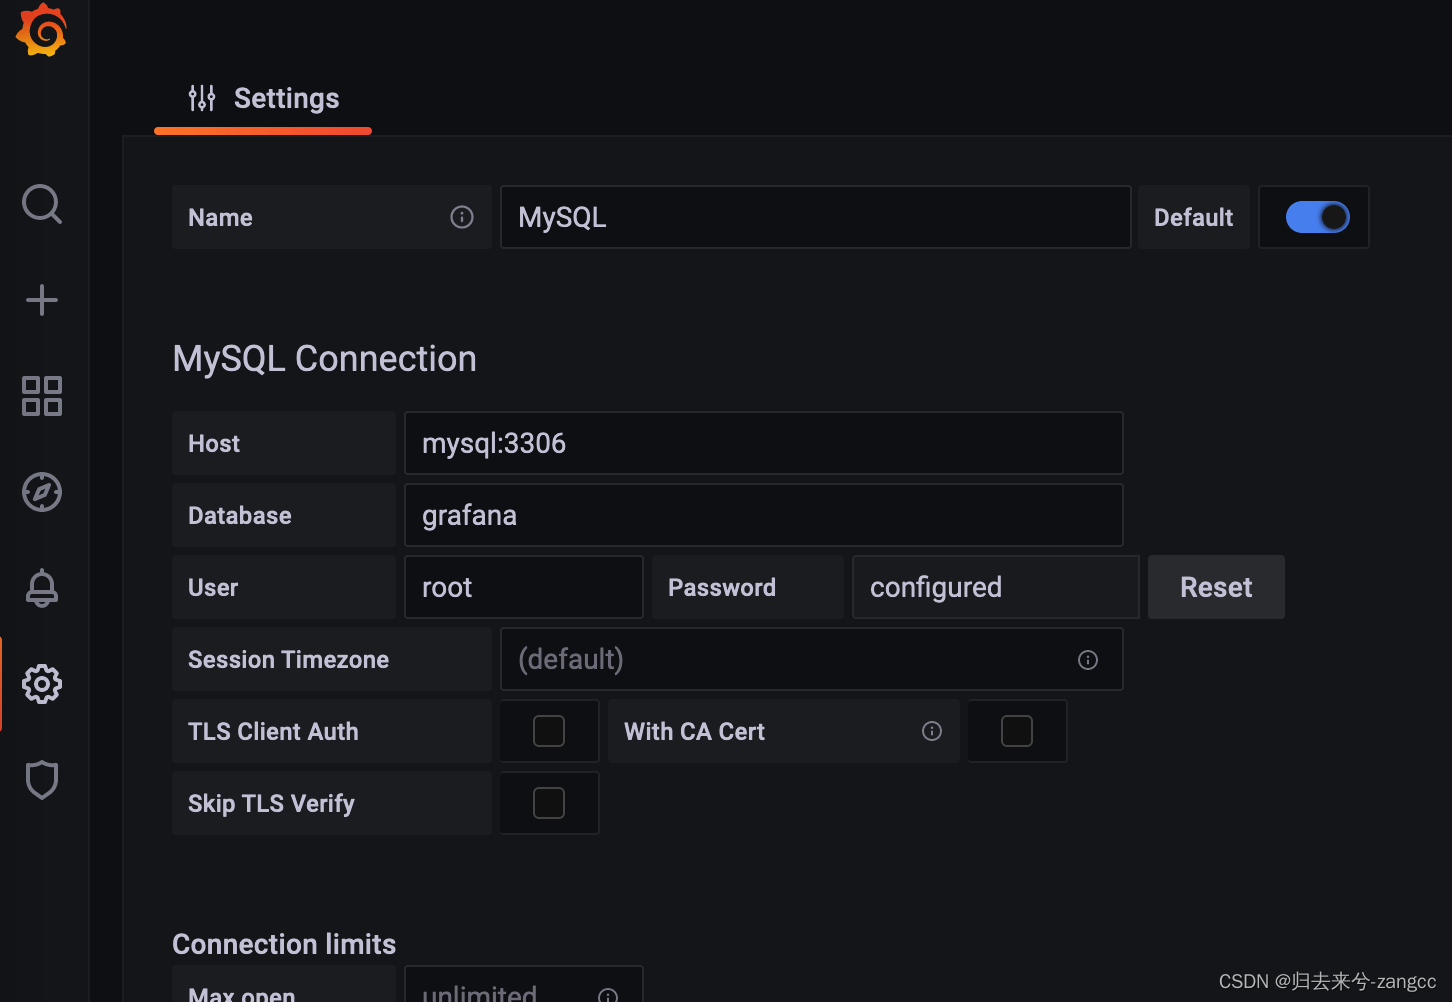Image resolution: width=1452 pixels, height=1002 pixels.
Task: Open the Search dashboards icon
Action: pyautogui.click(x=42, y=204)
